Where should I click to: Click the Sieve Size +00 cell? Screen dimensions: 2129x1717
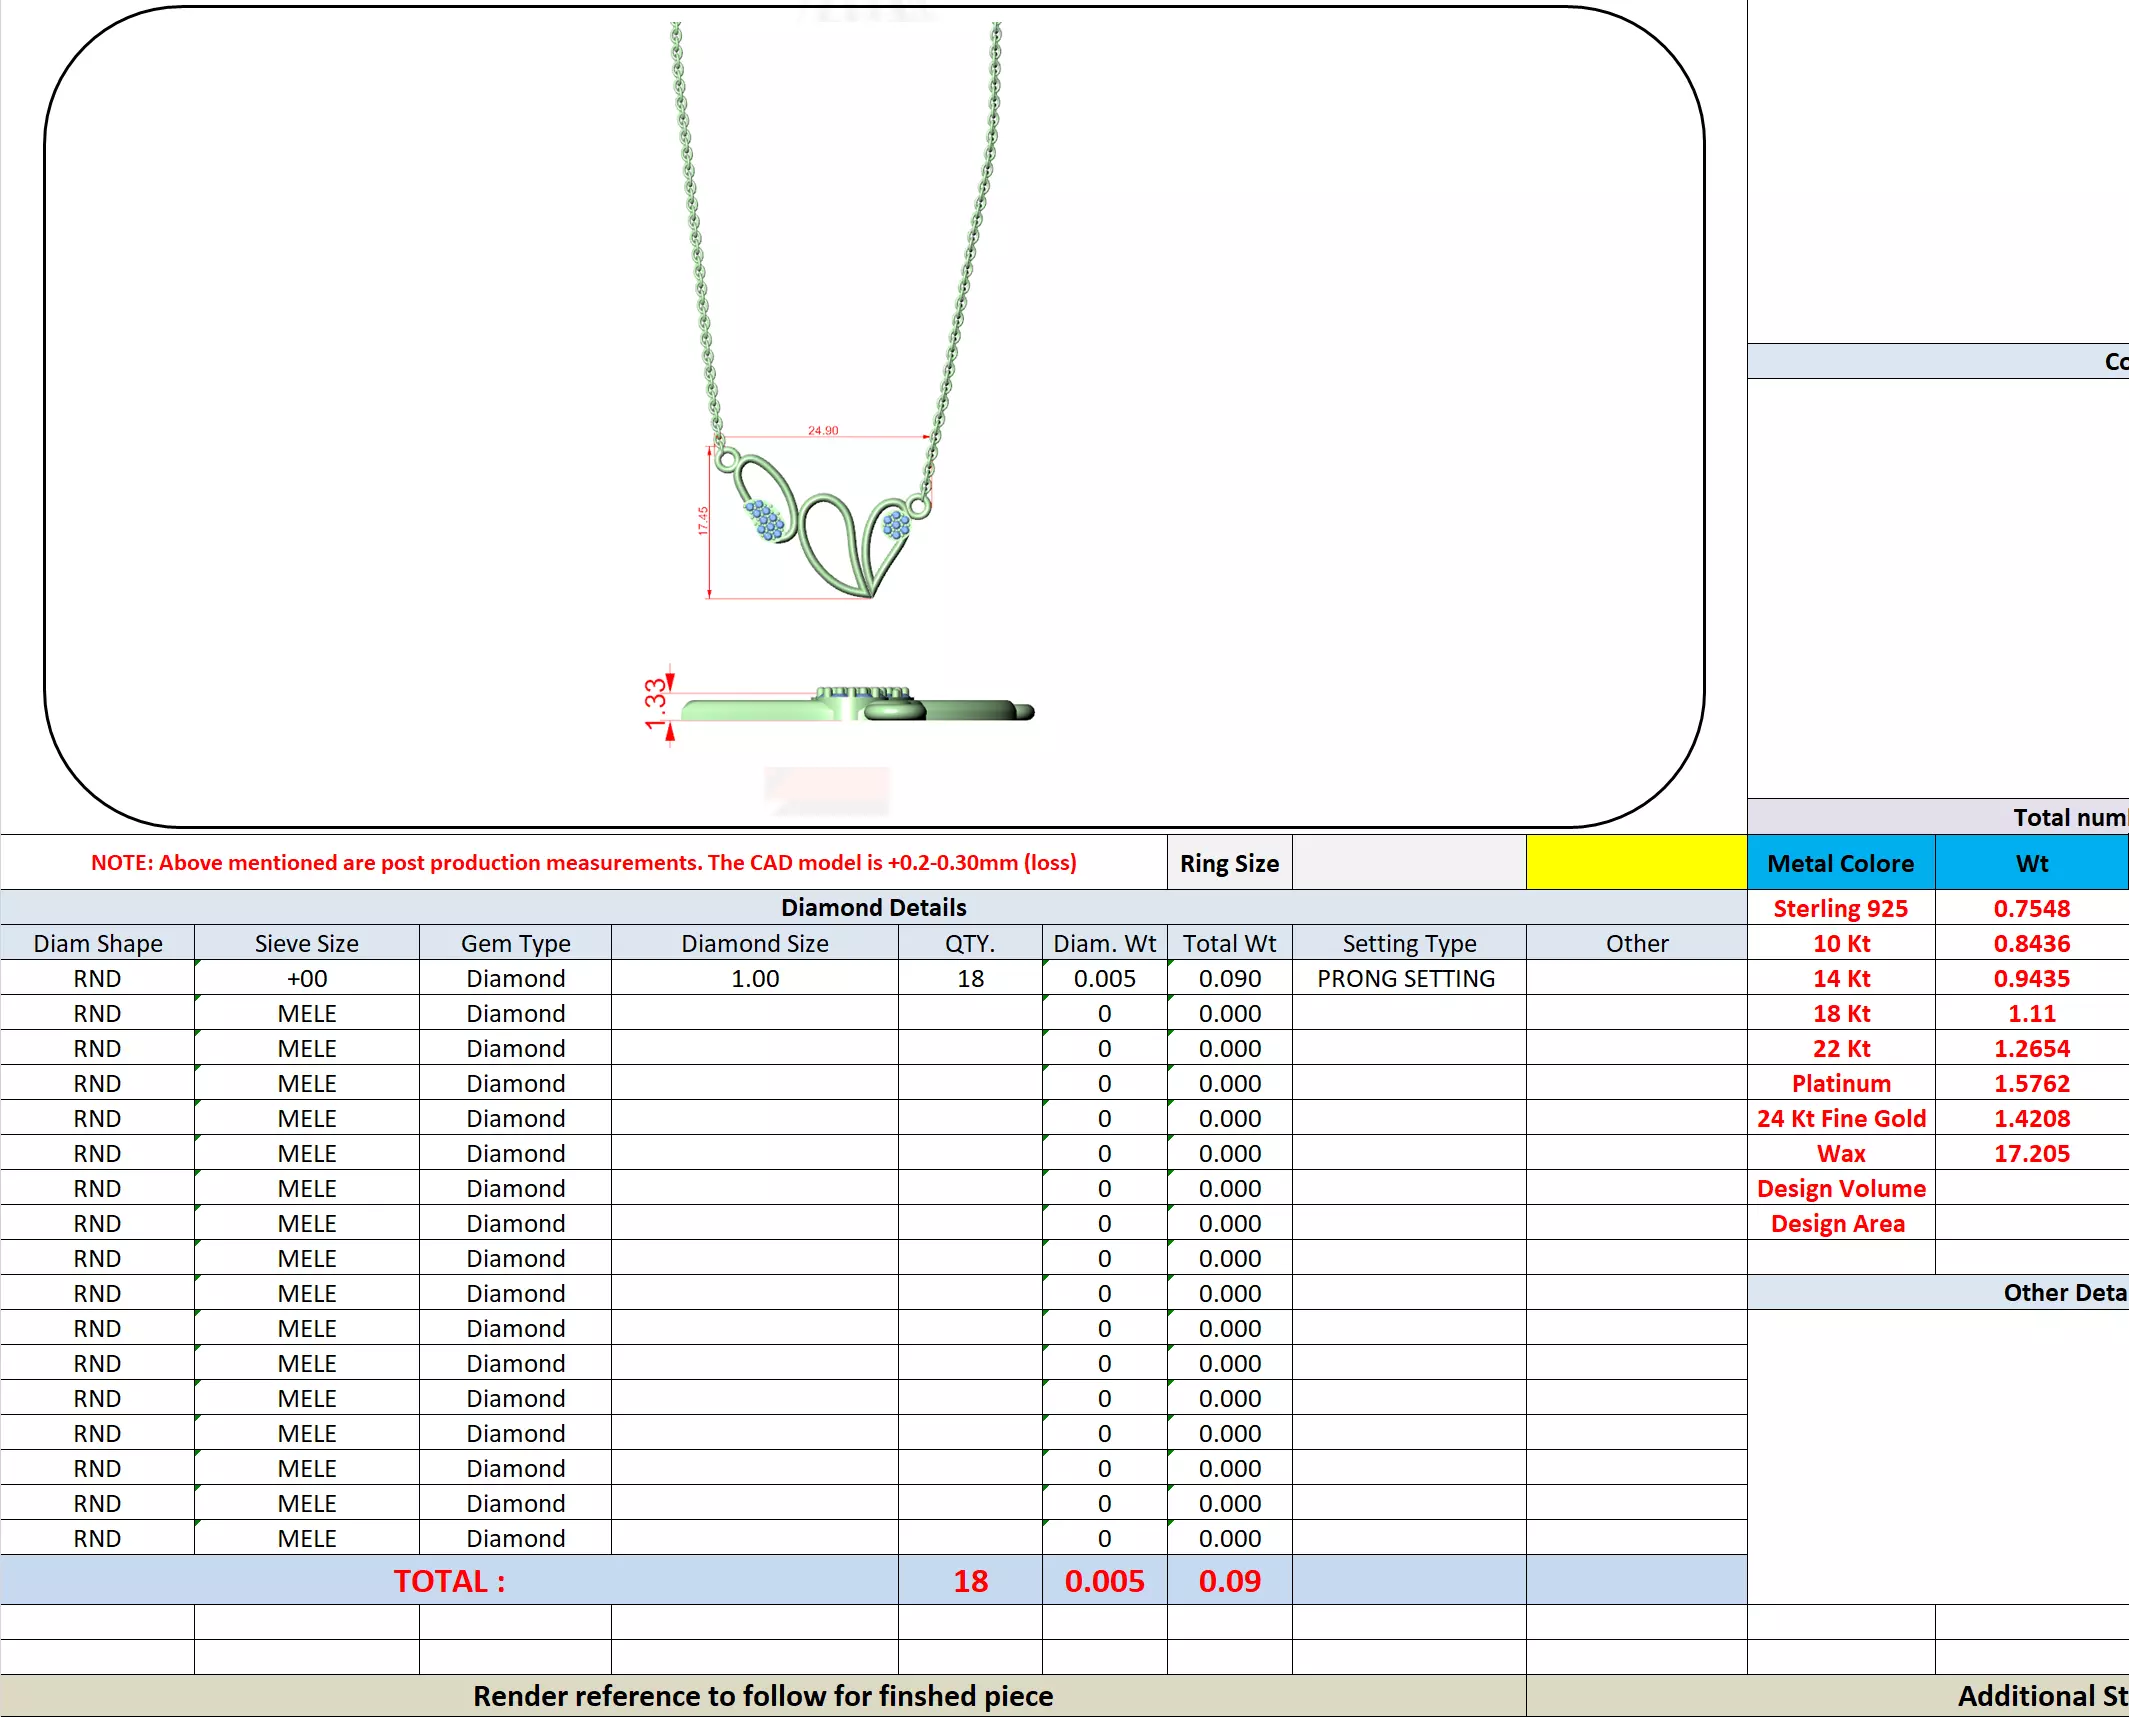click(x=307, y=978)
